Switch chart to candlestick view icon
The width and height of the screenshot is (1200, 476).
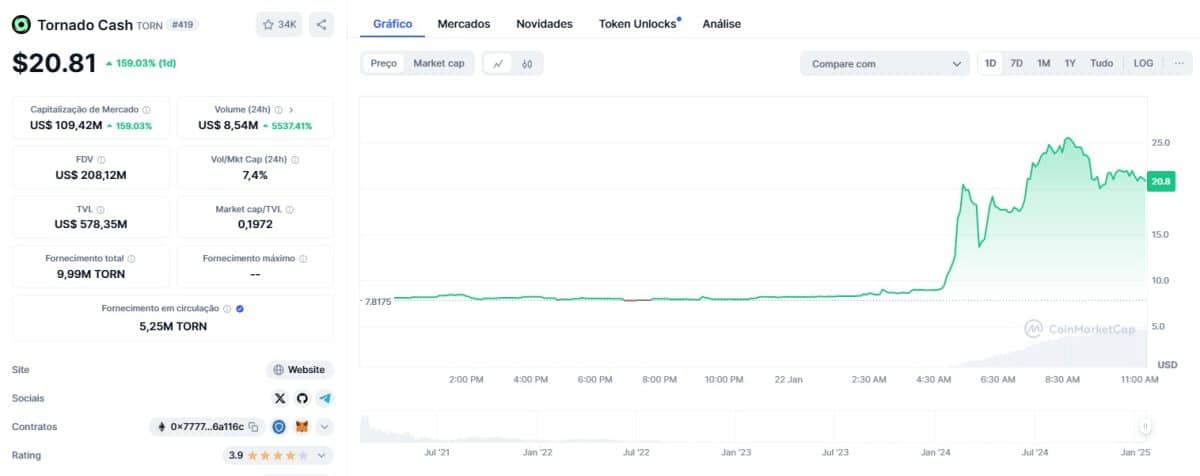526,63
